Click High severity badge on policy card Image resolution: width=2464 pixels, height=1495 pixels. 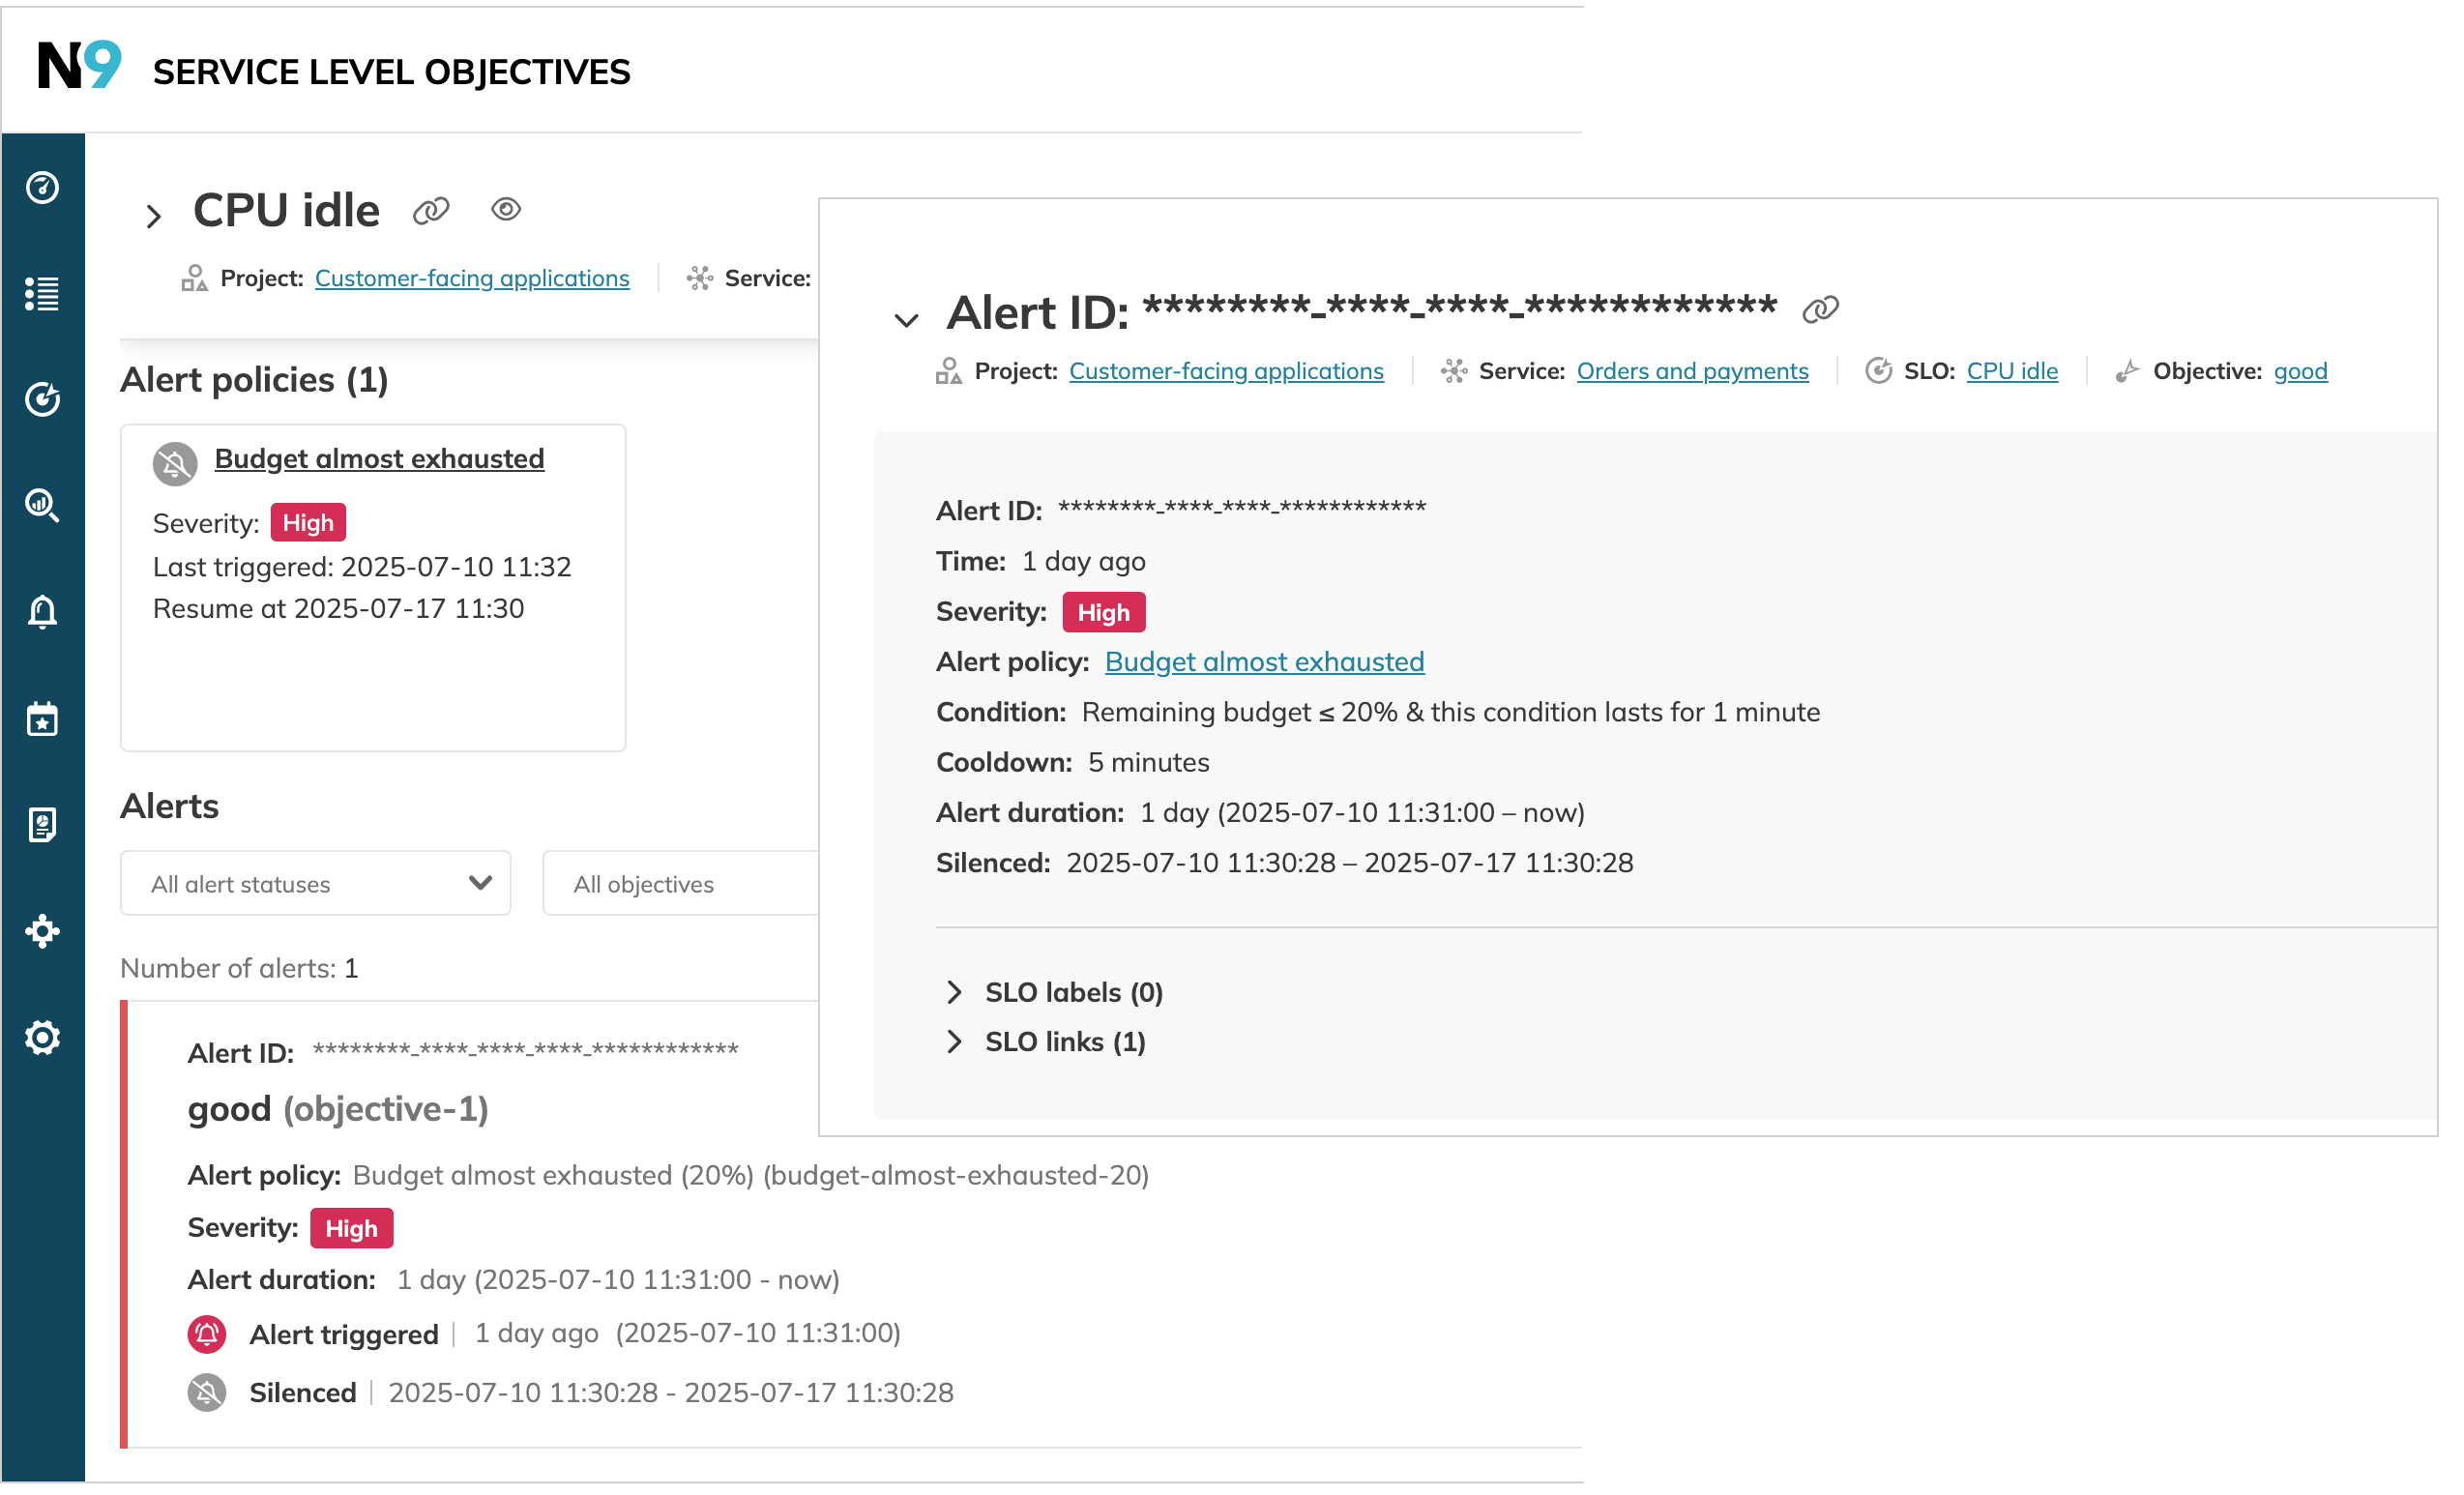[x=308, y=523]
